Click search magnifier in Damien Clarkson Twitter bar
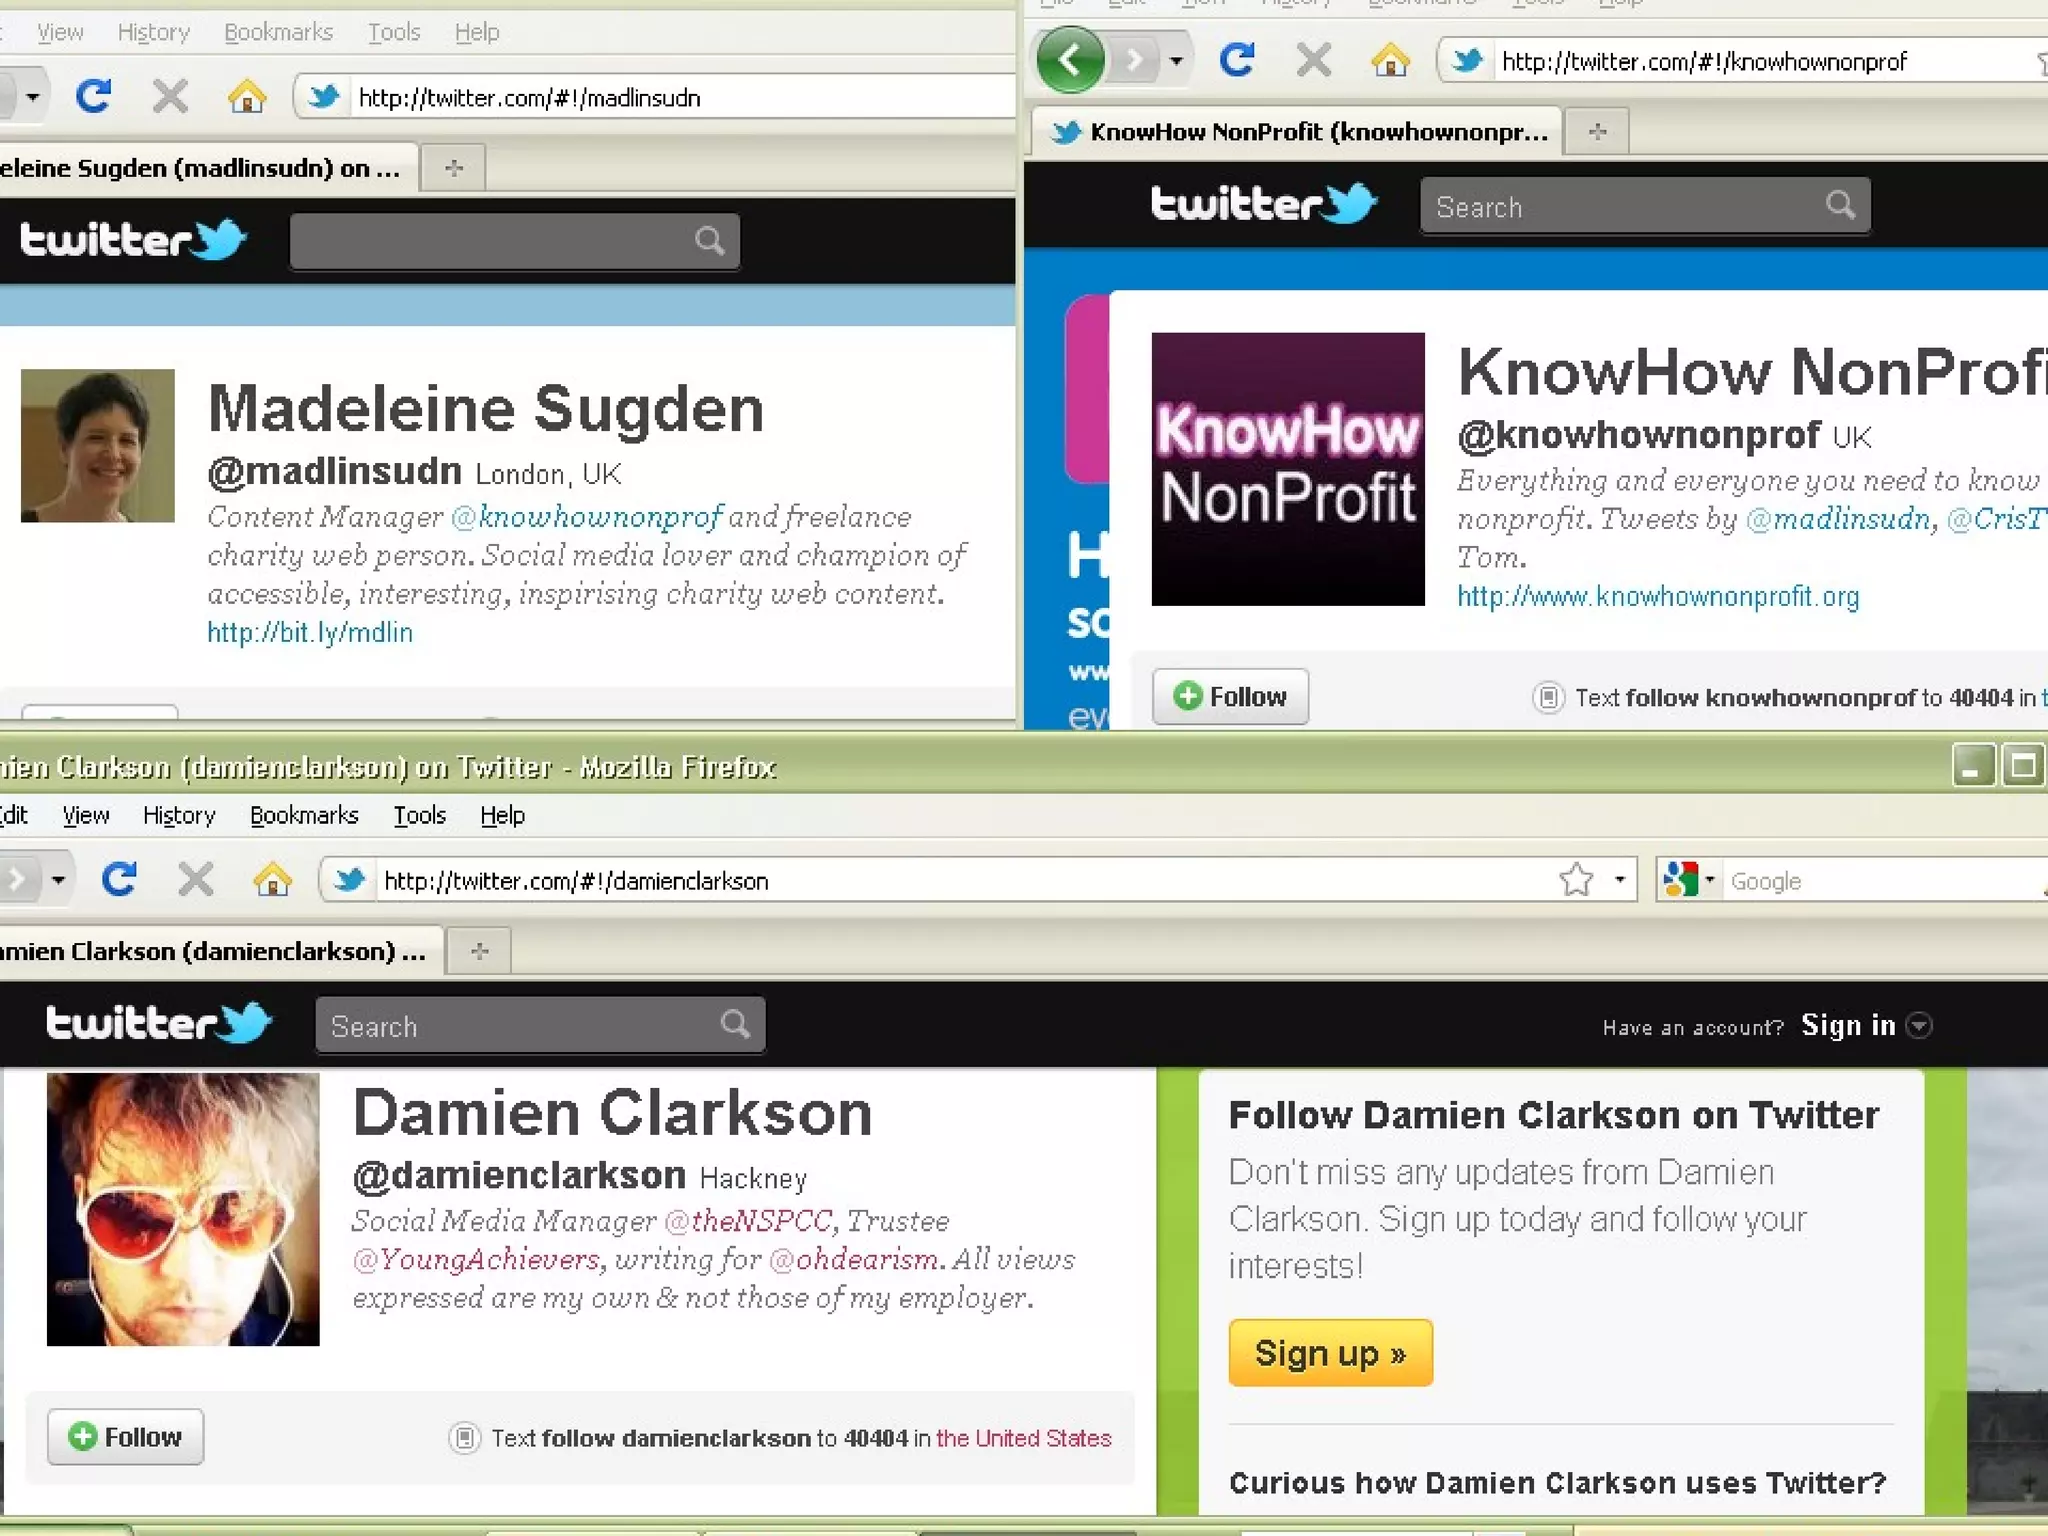This screenshot has width=2048, height=1536. pos(735,1024)
